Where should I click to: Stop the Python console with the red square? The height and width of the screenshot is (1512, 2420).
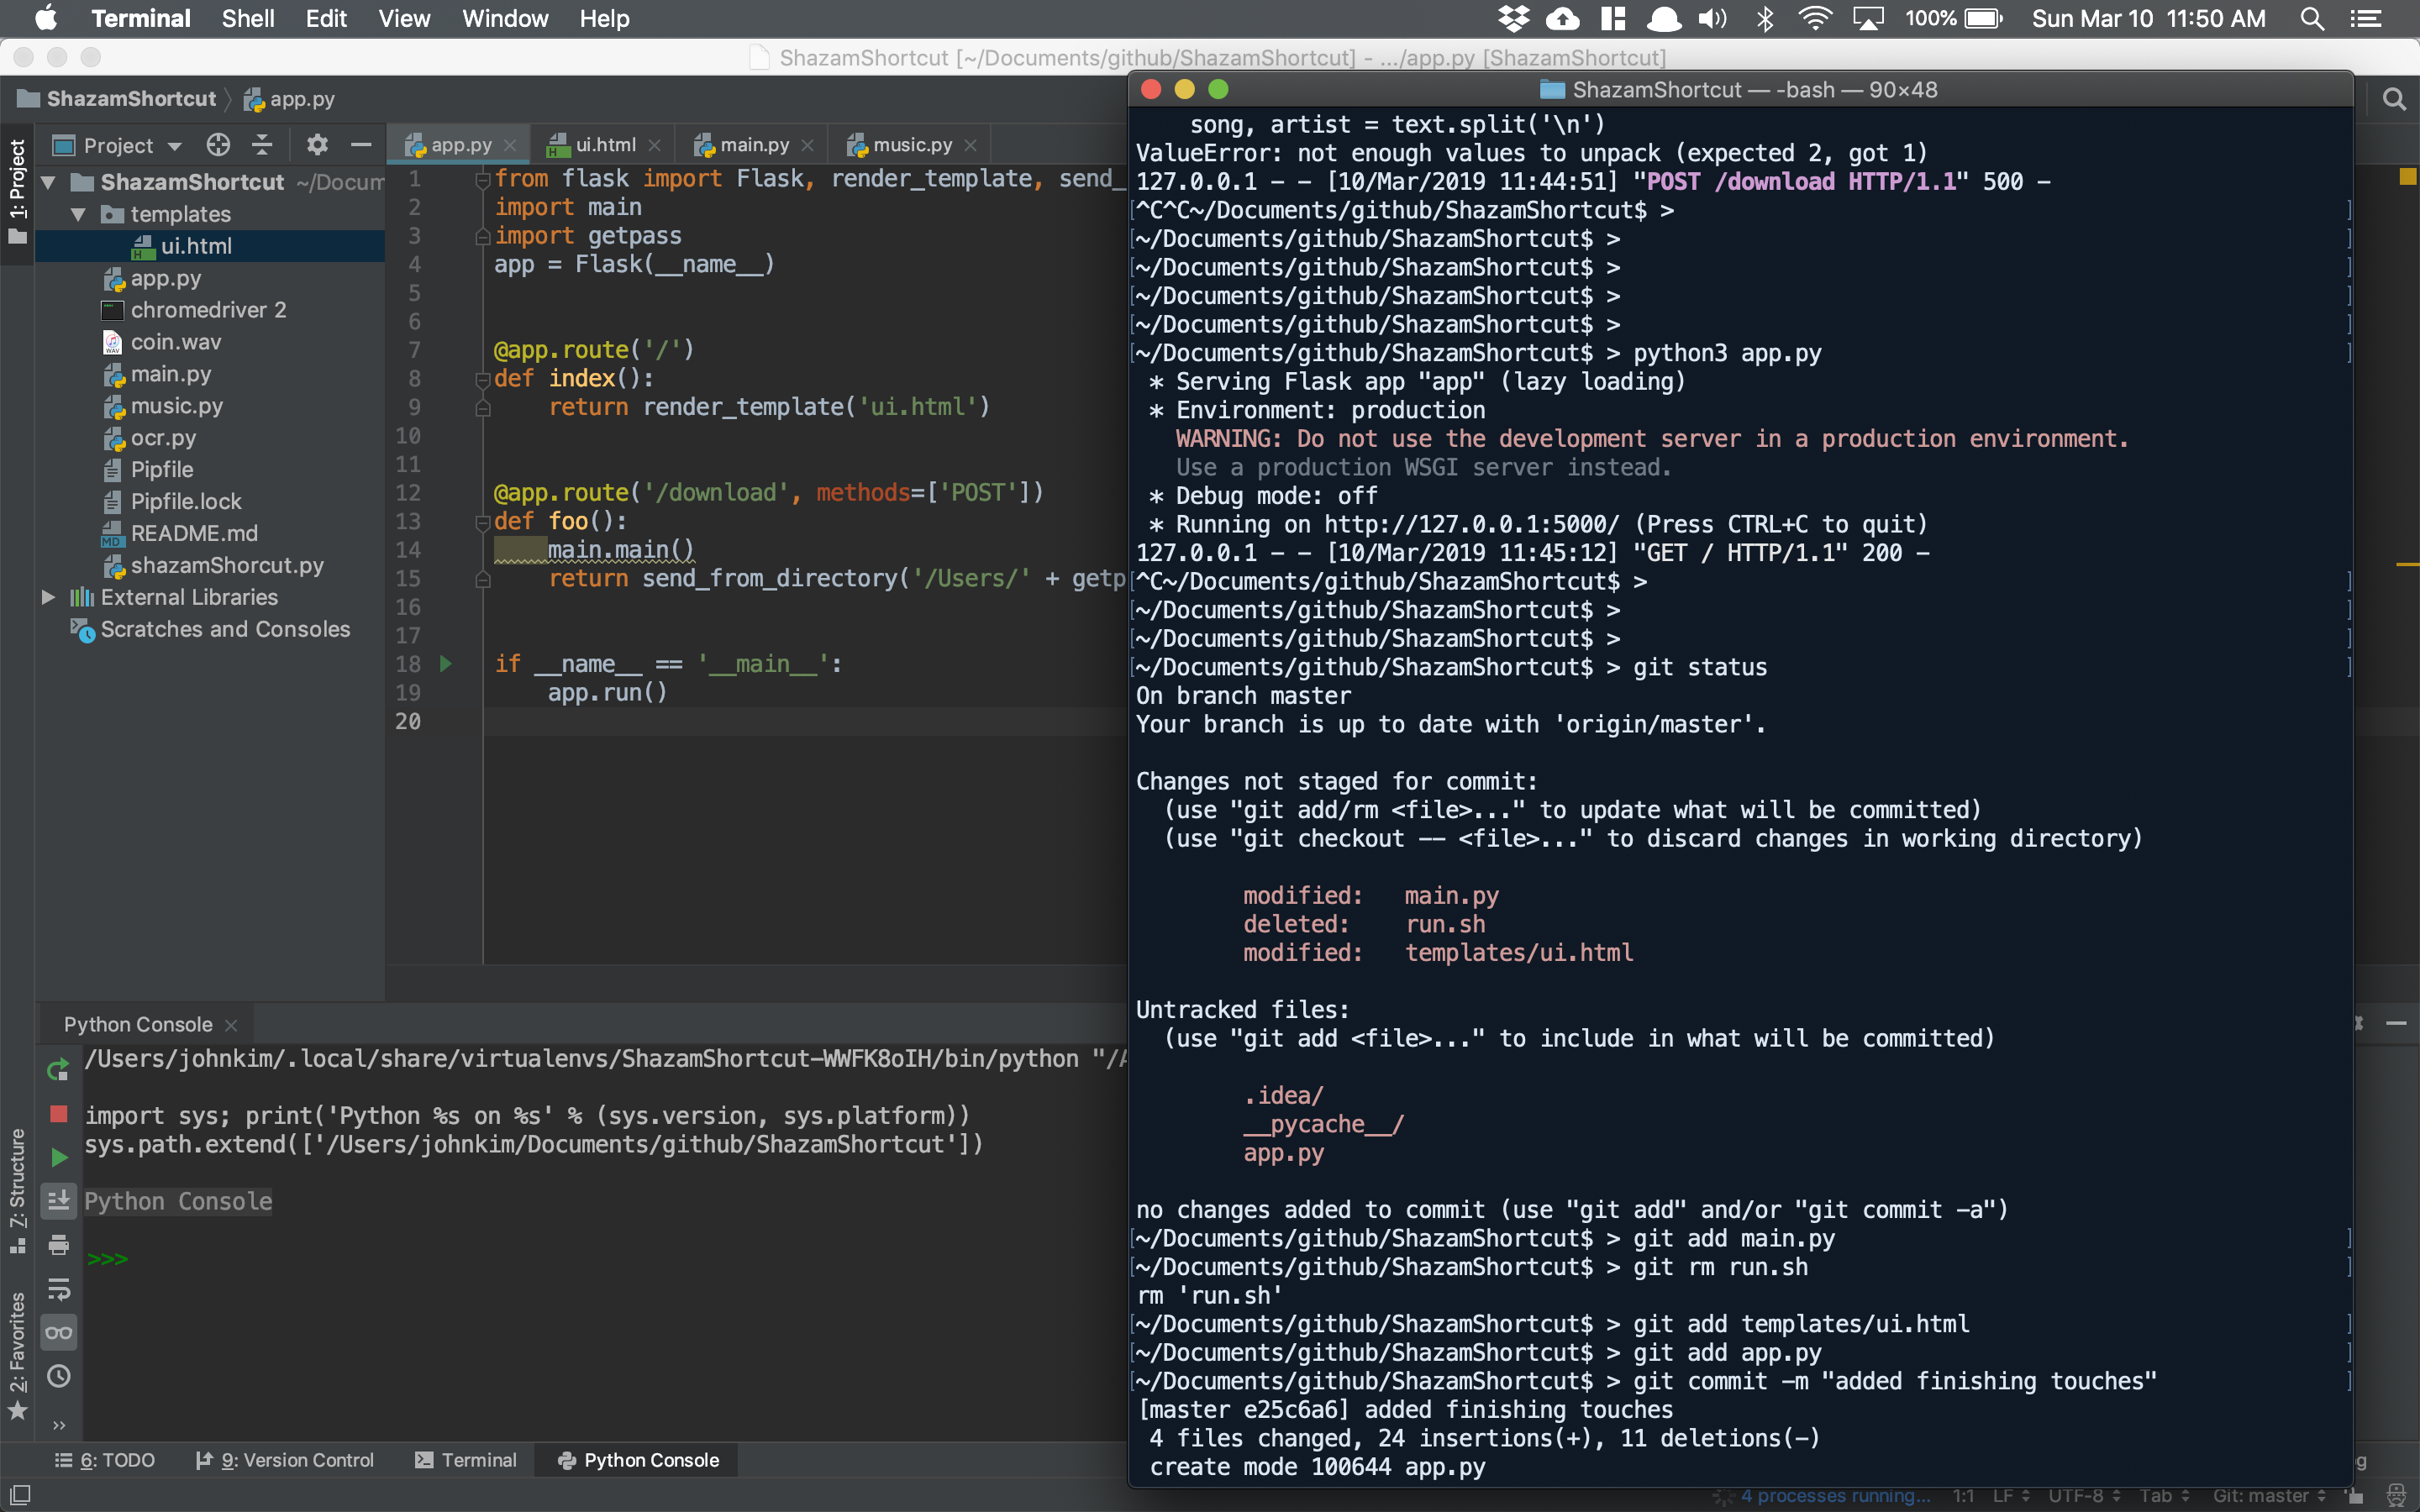(x=58, y=1114)
